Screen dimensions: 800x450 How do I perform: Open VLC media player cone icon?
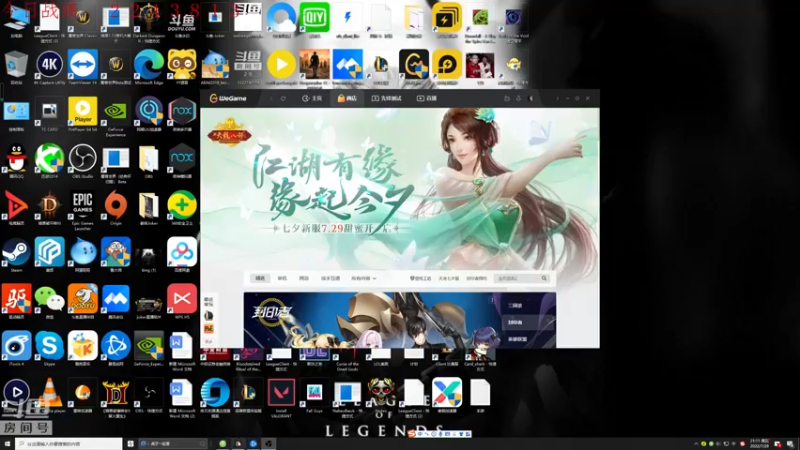49,395
